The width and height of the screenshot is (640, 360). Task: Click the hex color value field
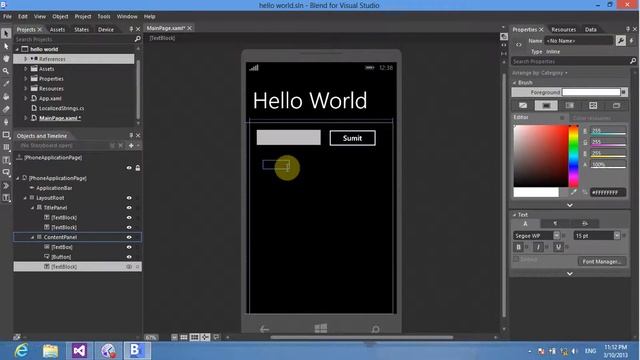pyautogui.click(x=608, y=193)
